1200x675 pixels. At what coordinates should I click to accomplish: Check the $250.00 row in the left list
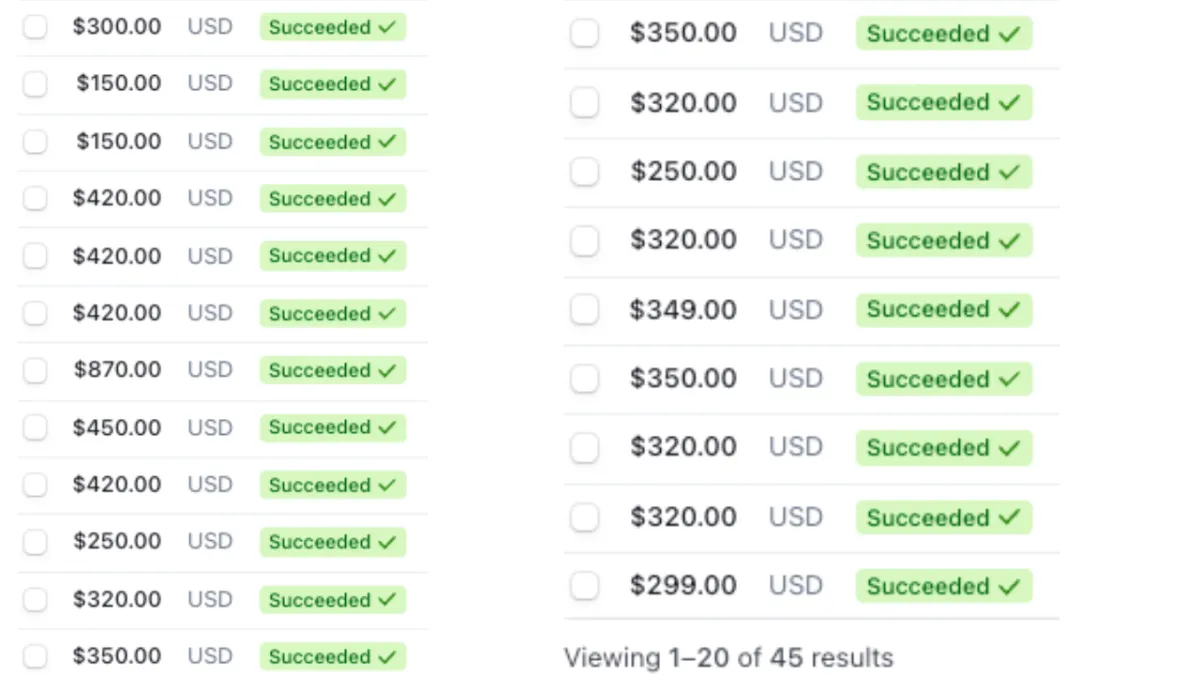pos(35,543)
